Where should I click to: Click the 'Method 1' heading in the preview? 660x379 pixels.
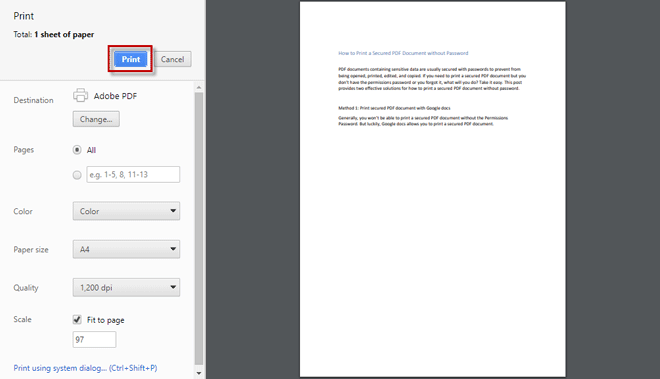(394, 108)
